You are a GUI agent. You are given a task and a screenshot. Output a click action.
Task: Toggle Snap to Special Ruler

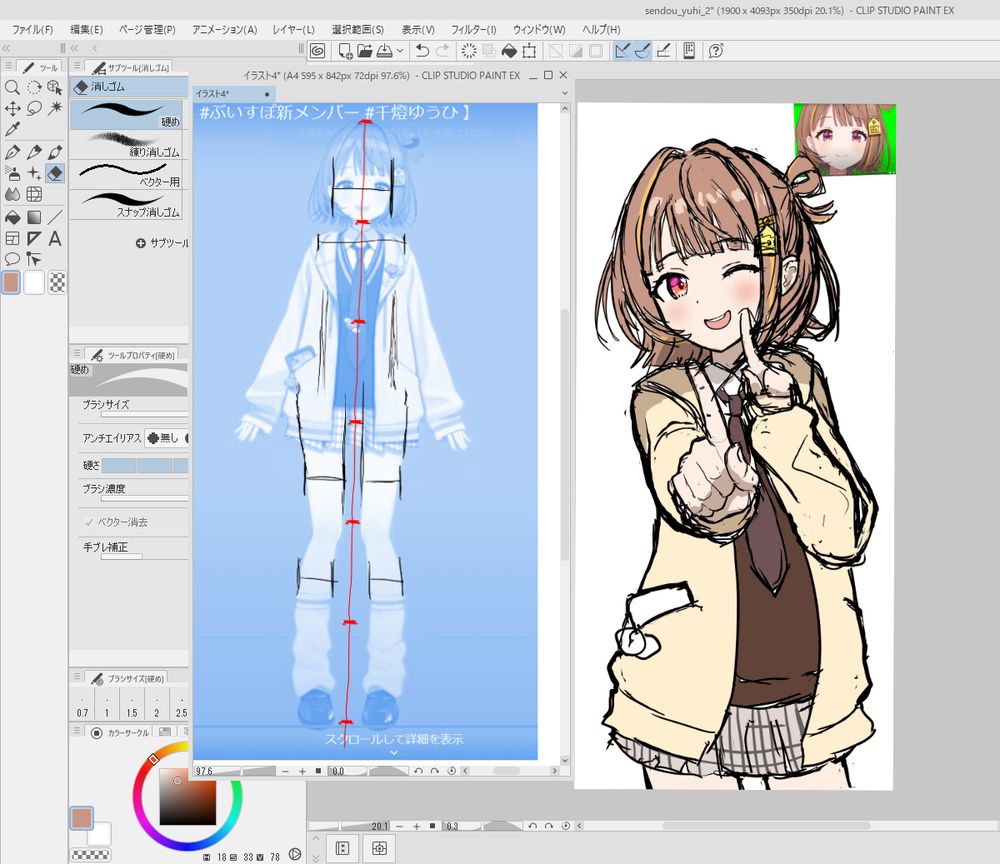[x=643, y=51]
